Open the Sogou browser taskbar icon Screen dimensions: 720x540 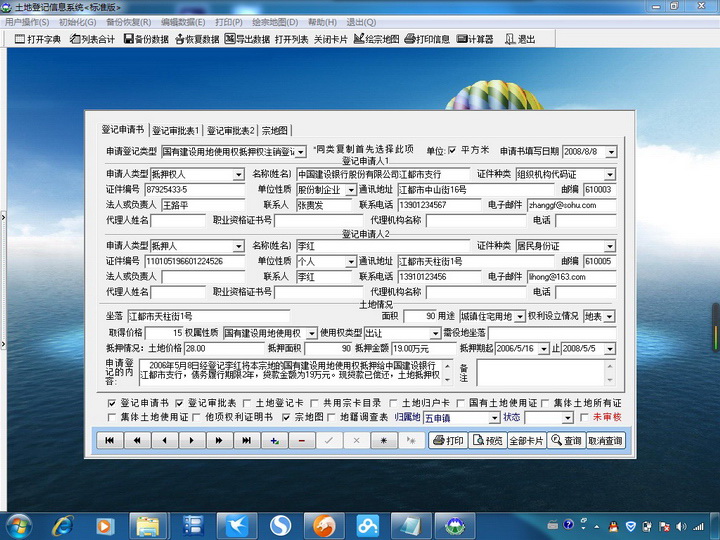280,526
